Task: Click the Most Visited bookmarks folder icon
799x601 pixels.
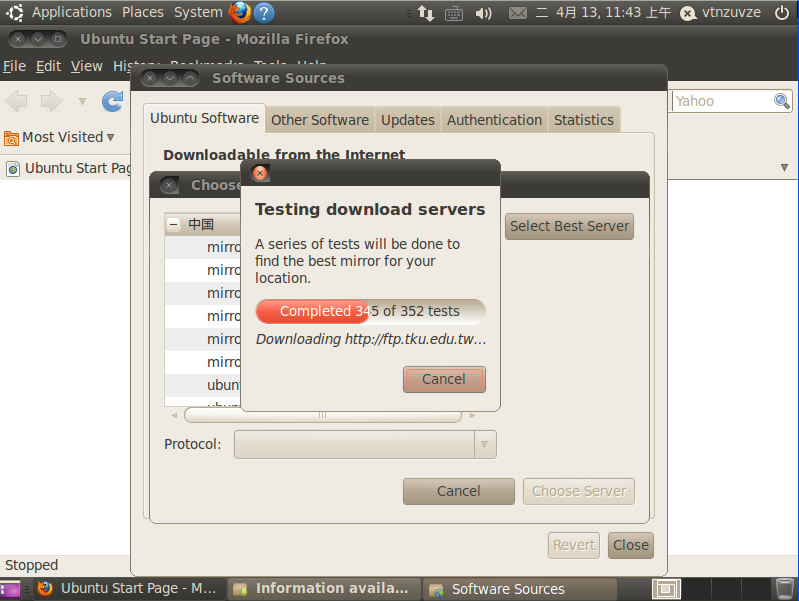Action: click(x=11, y=138)
